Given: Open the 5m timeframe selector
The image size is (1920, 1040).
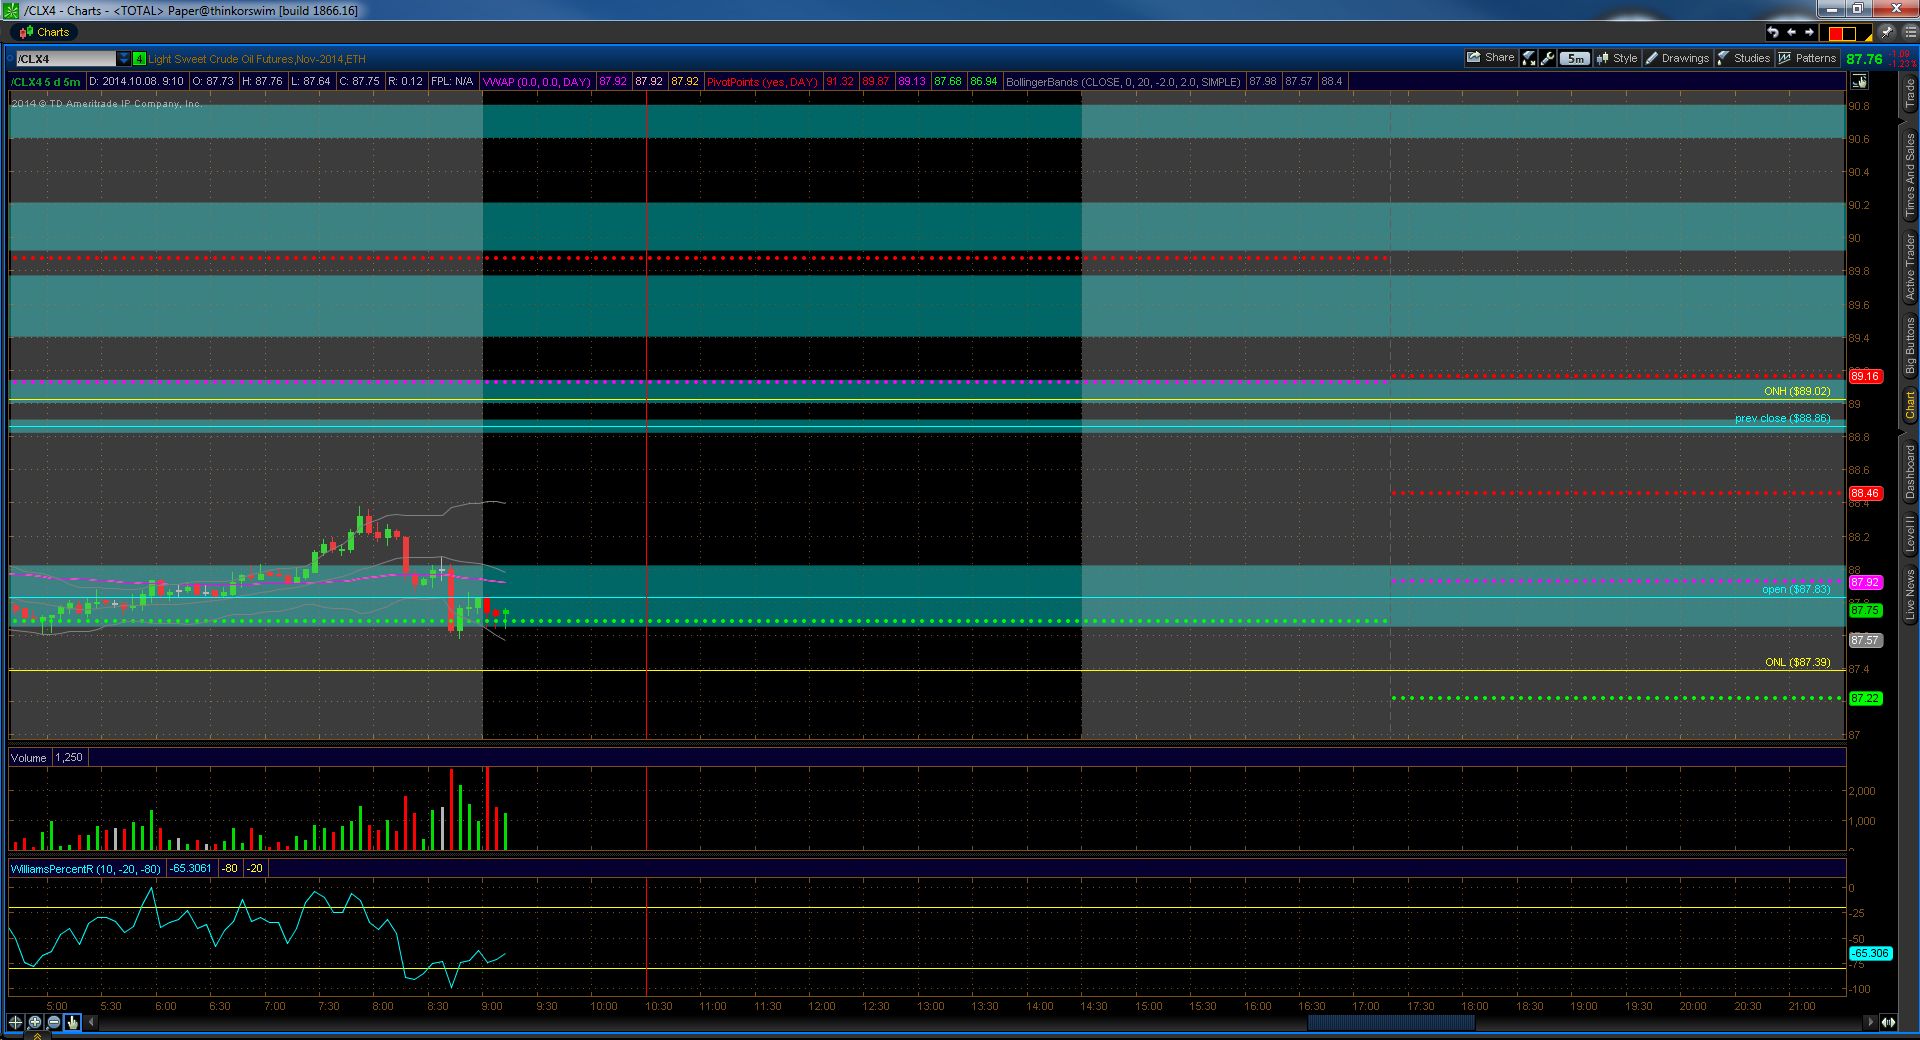Looking at the screenshot, I should [1575, 58].
